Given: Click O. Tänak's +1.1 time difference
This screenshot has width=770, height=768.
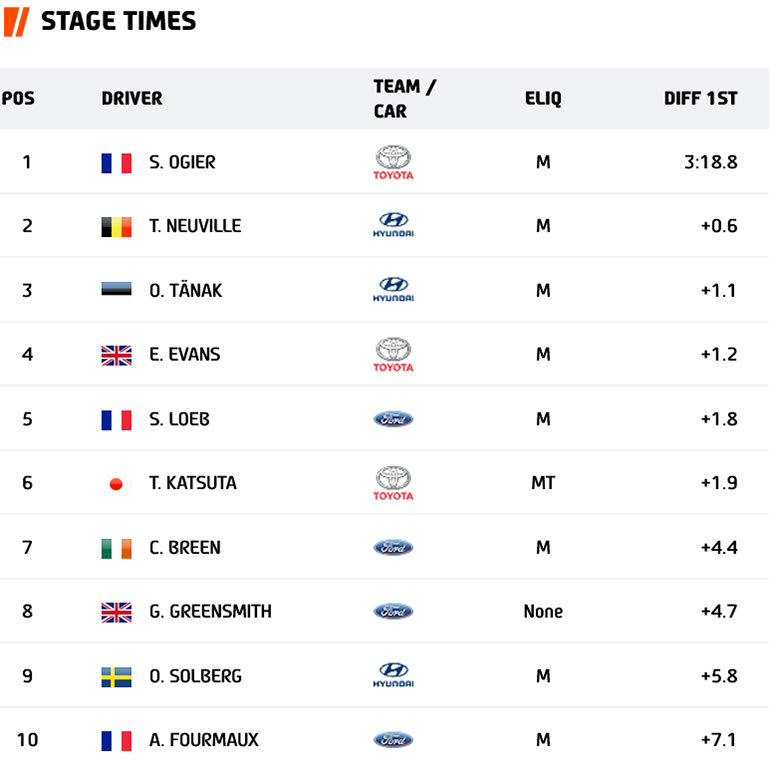Looking at the screenshot, I should click(719, 290).
